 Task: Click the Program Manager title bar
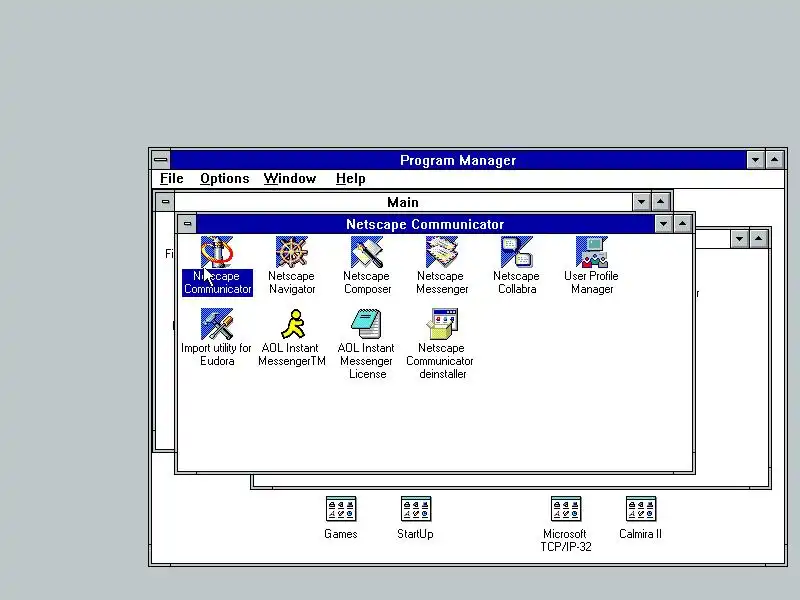coord(458,160)
